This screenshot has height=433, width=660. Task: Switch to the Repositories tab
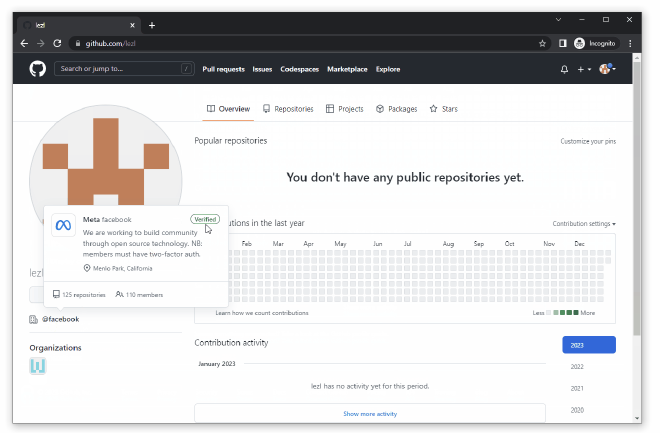[288, 109]
